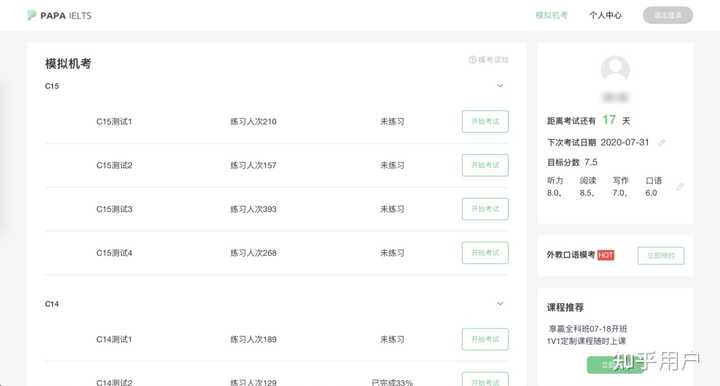Edit target score breakdown pencil icon

(680, 187)
